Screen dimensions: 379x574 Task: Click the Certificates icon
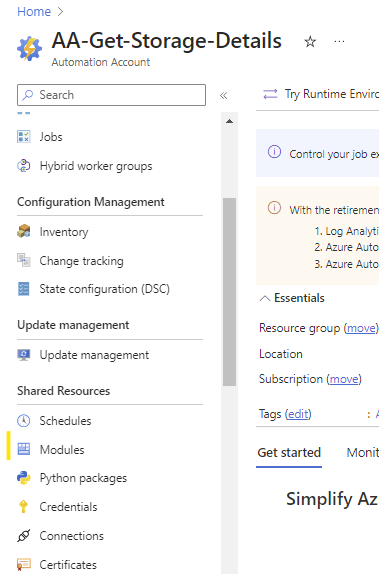pos(24,564)
